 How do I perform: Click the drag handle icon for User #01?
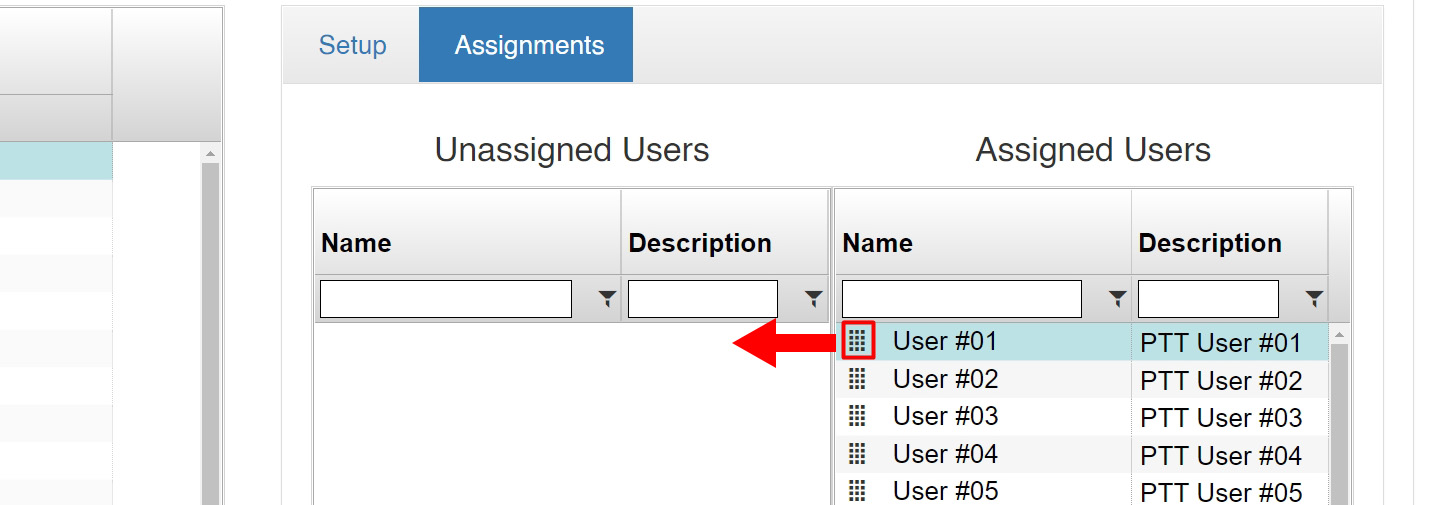(x=857, y=341)
